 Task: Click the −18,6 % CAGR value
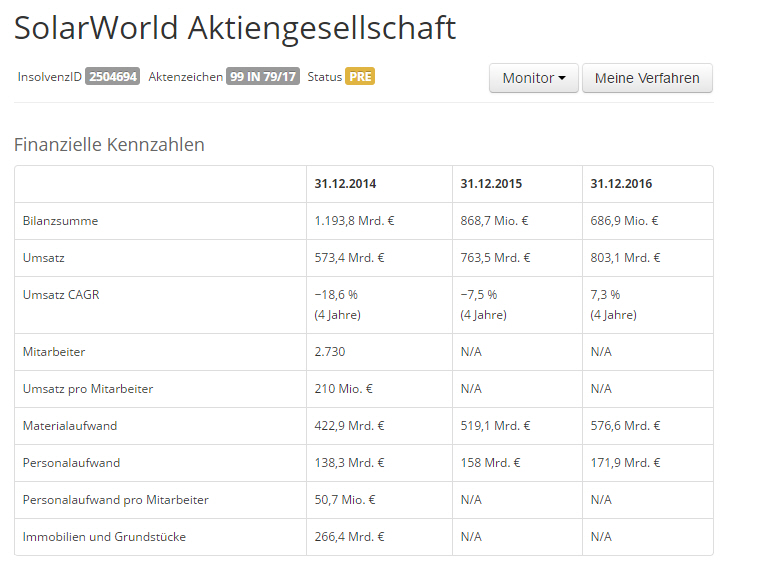tap(336, 295)
